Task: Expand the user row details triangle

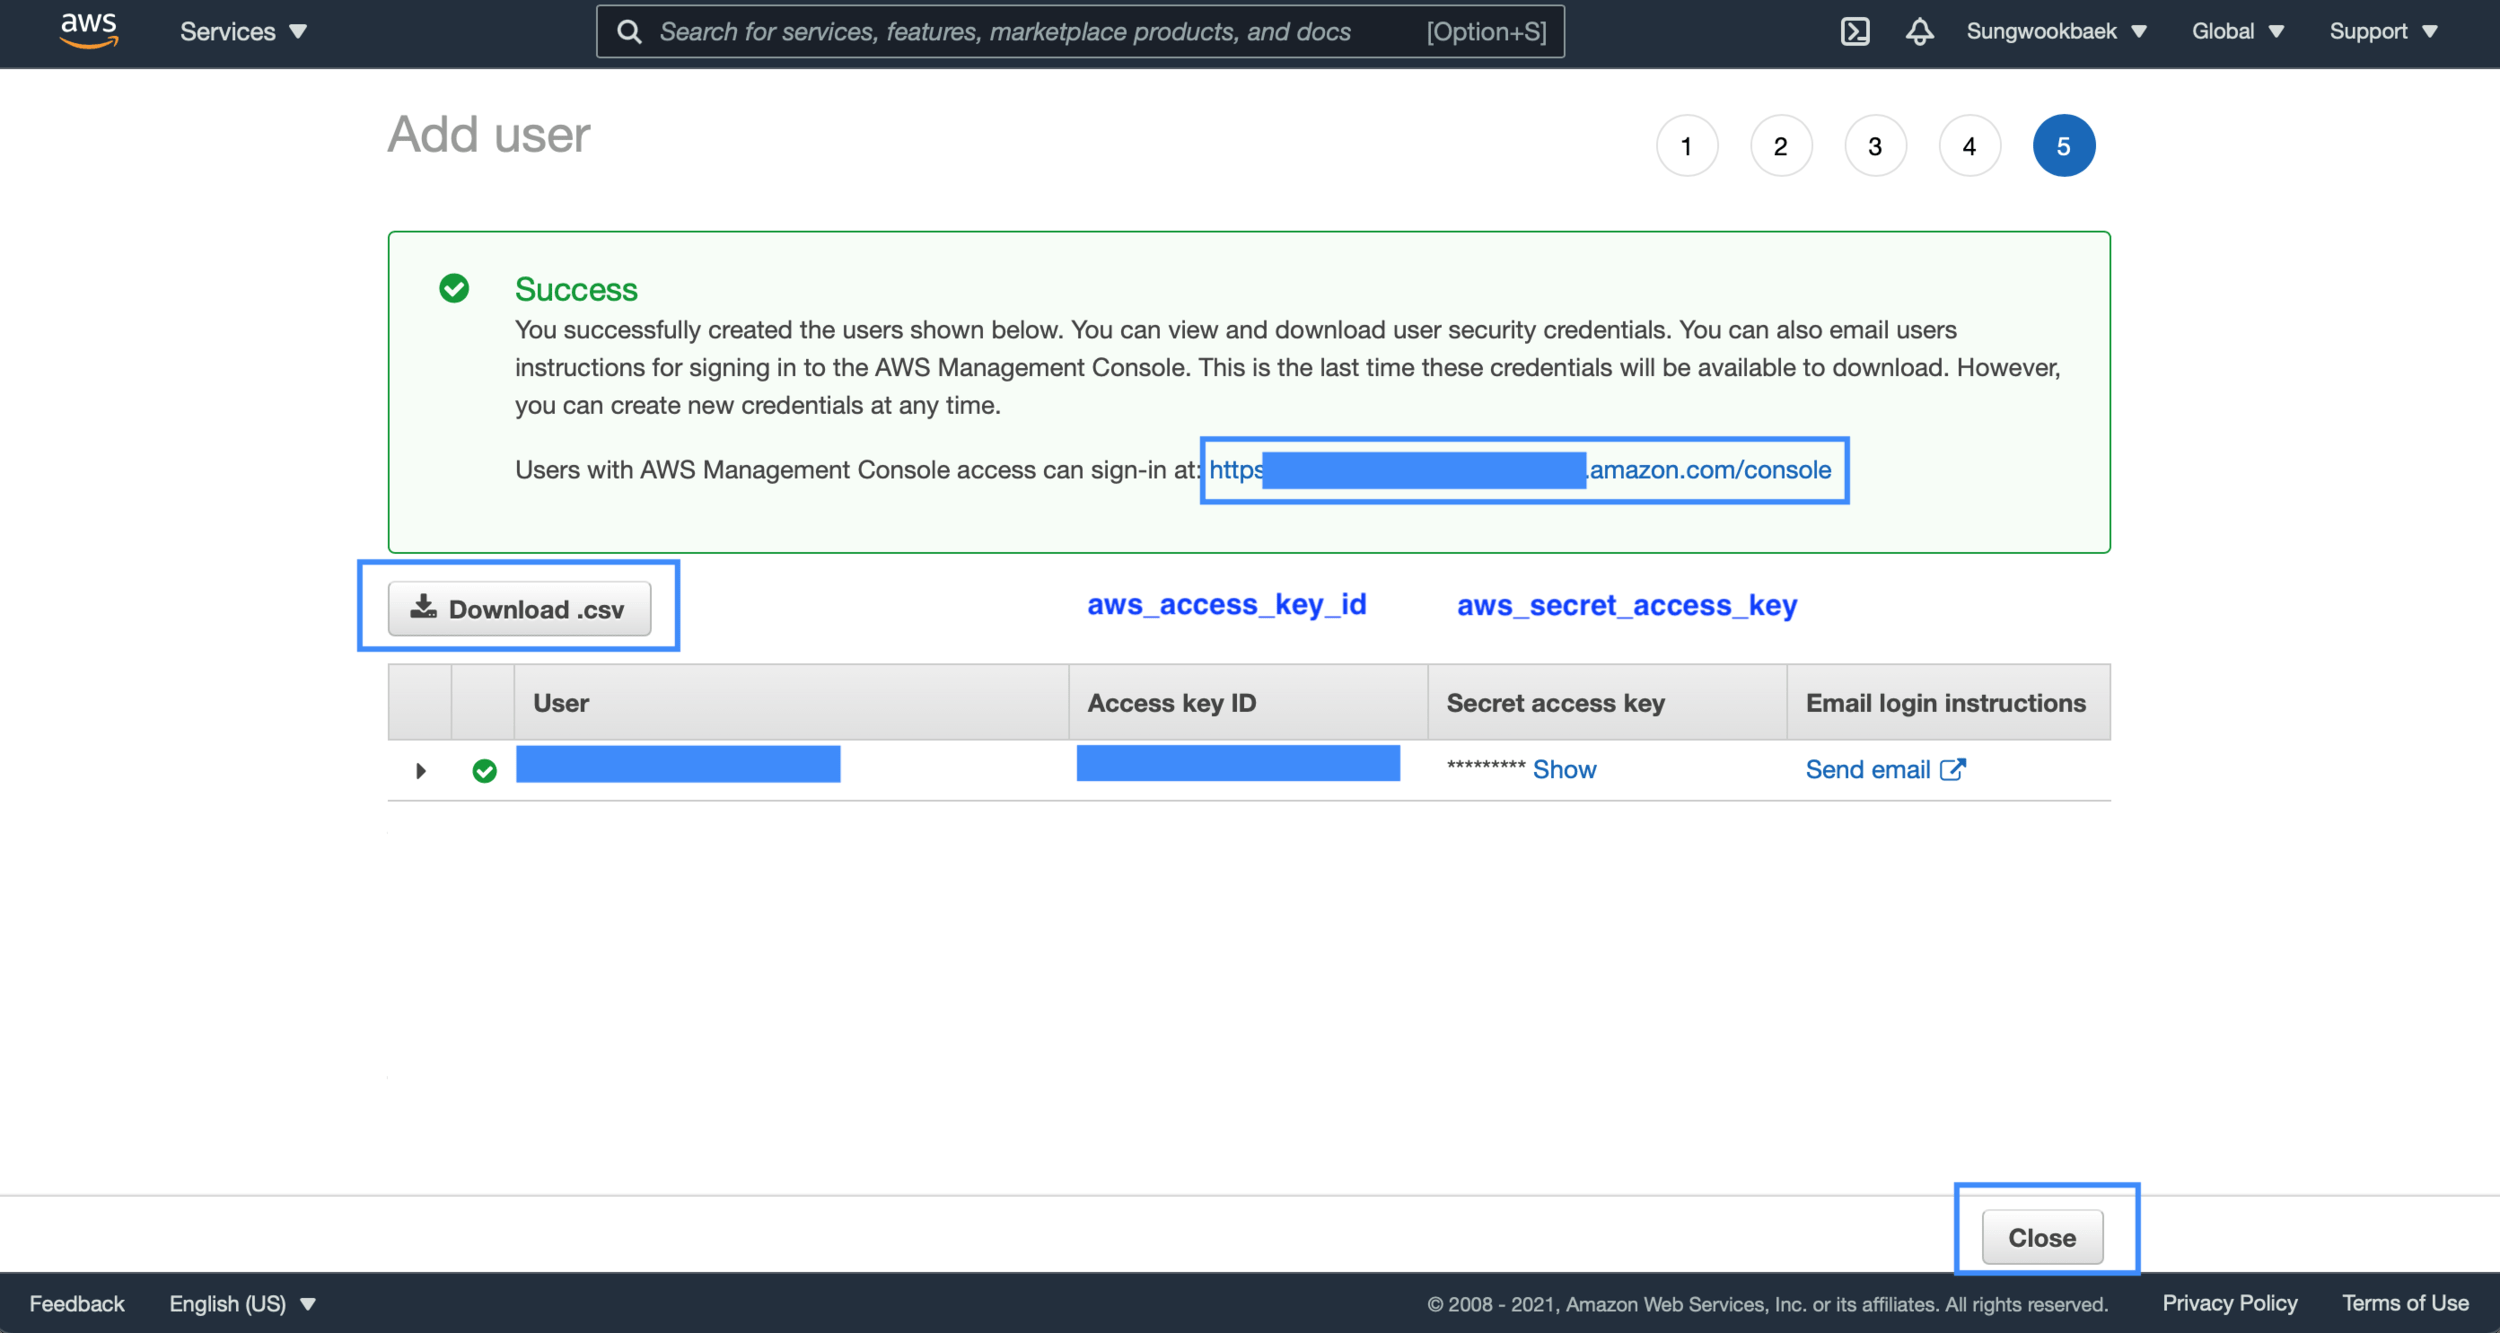Action: 420,769
